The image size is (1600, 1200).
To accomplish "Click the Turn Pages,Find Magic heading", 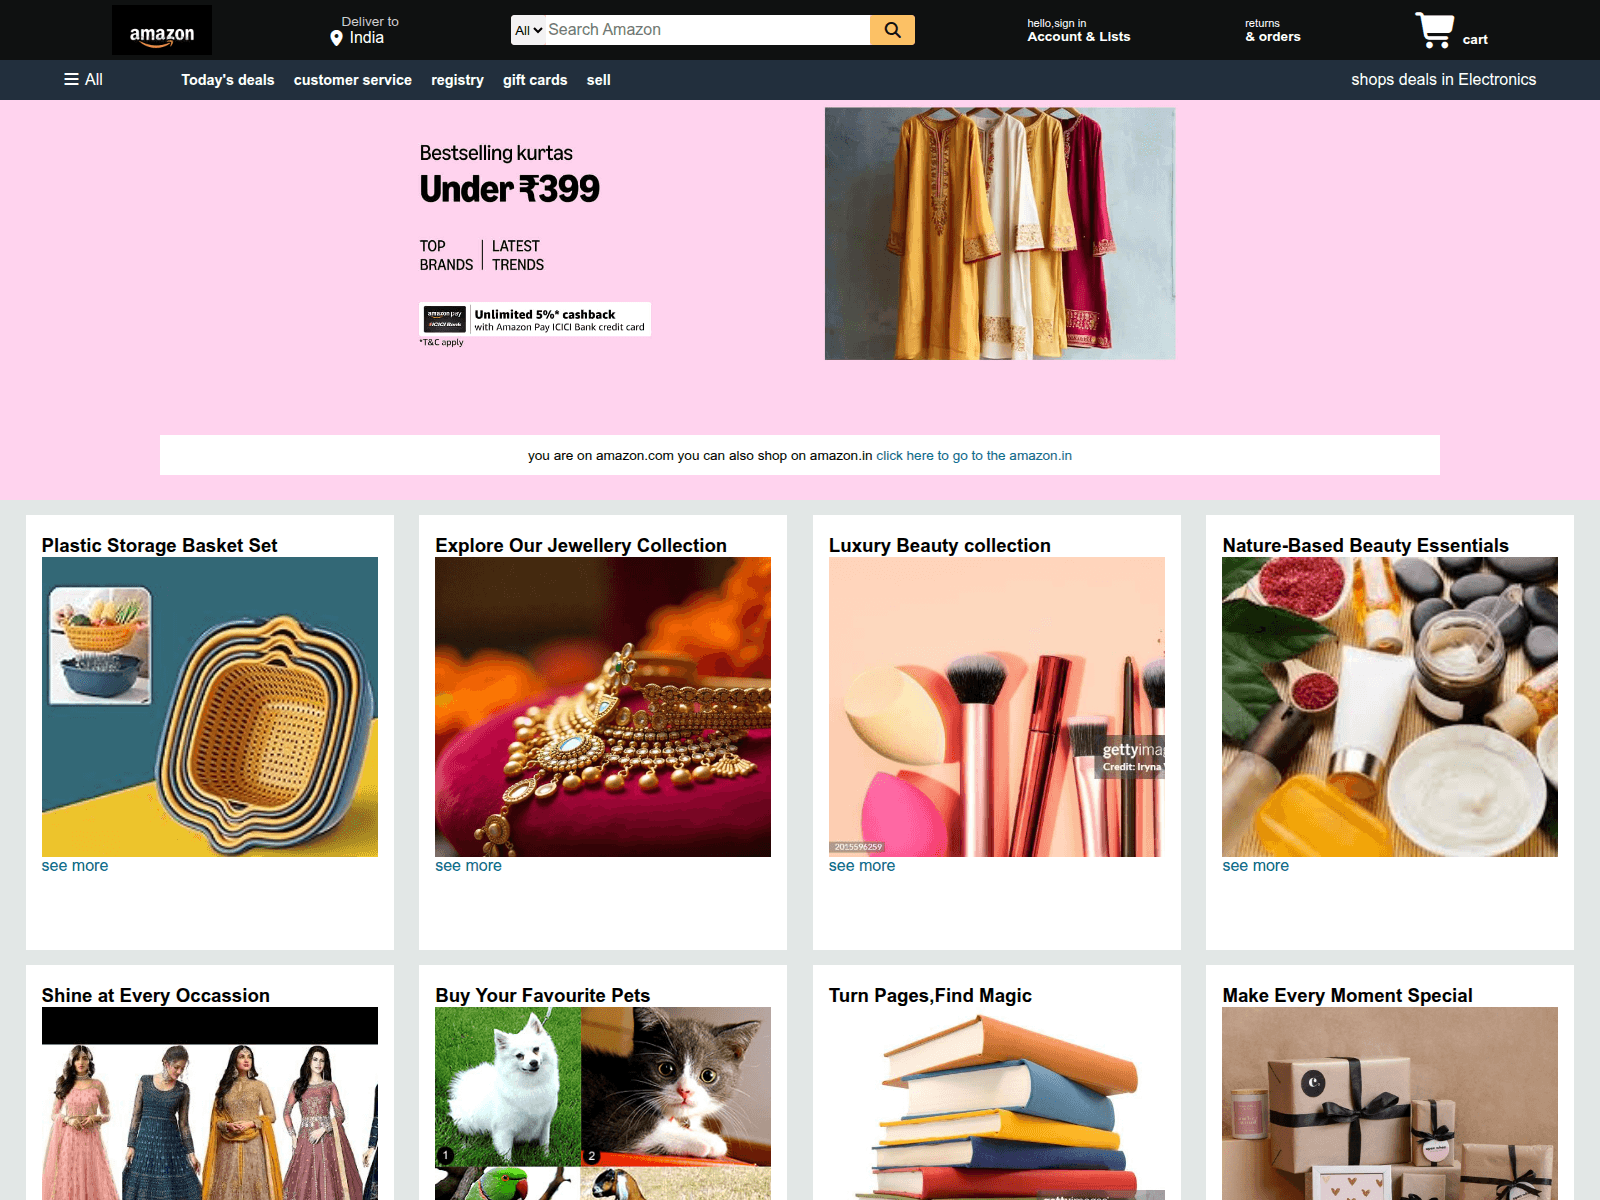I will (930, 995).
